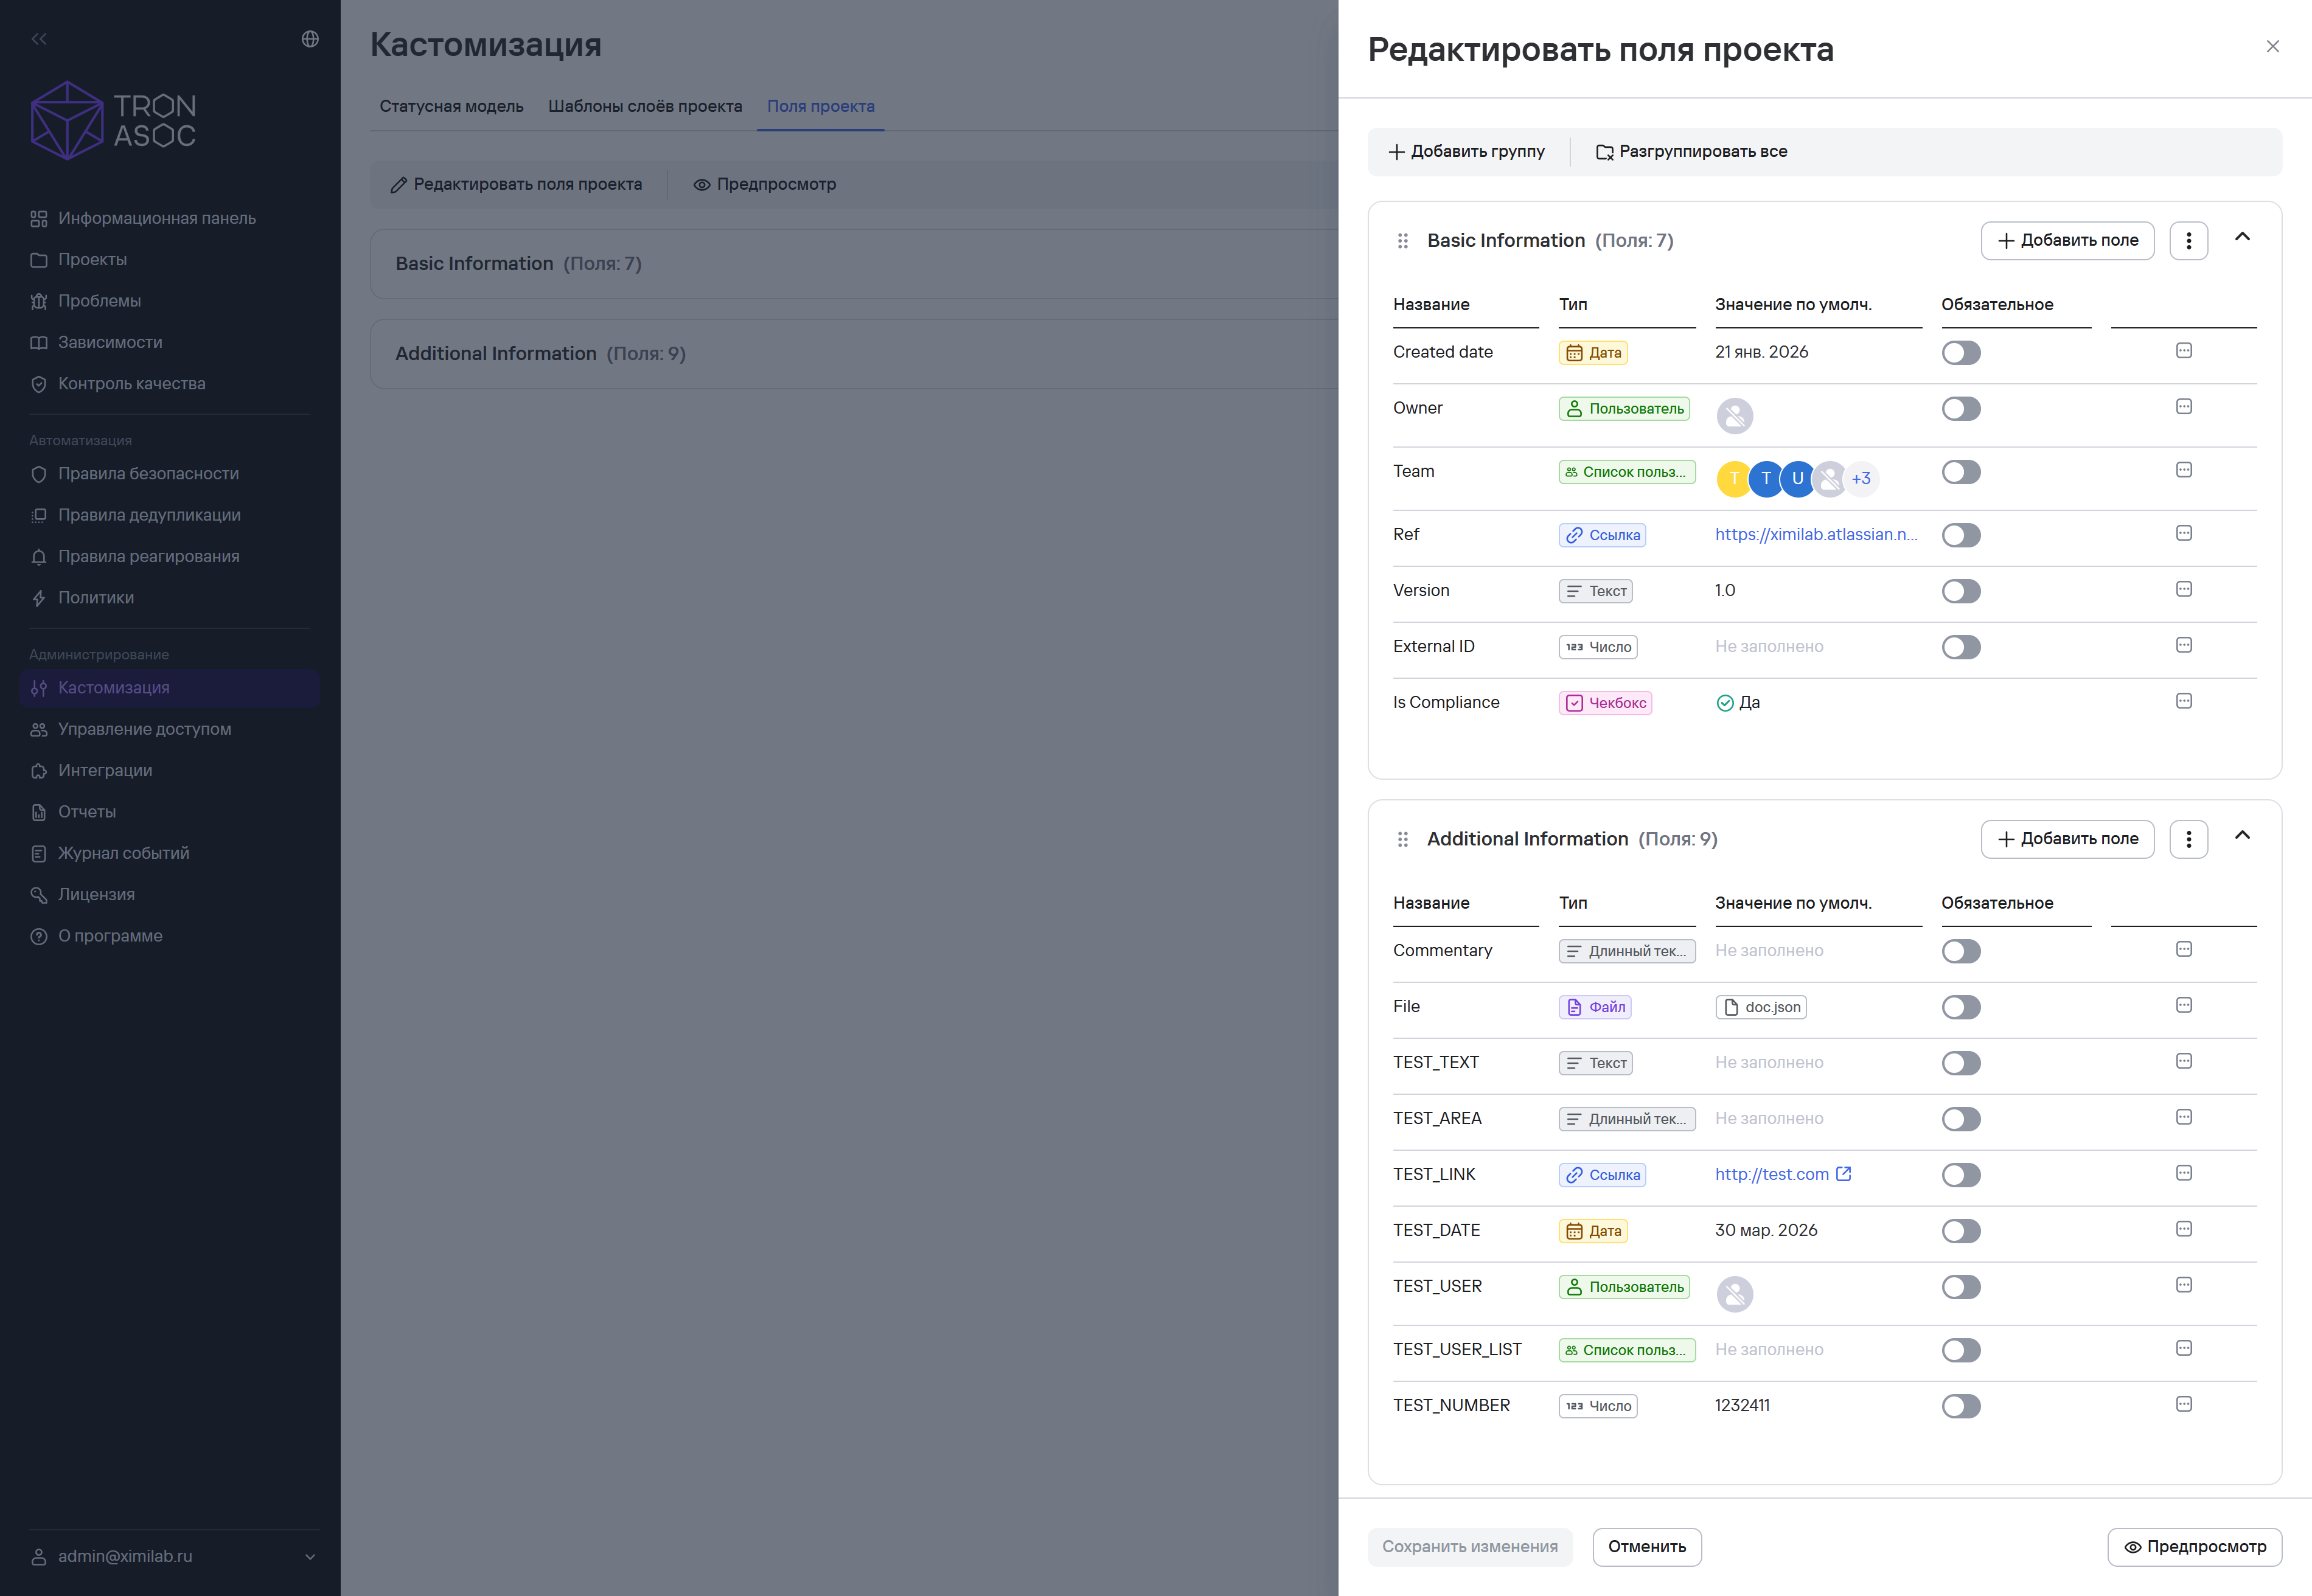Click Сохранить изменения button
The image size is (2312, 1596).
click(1470, 1547)
